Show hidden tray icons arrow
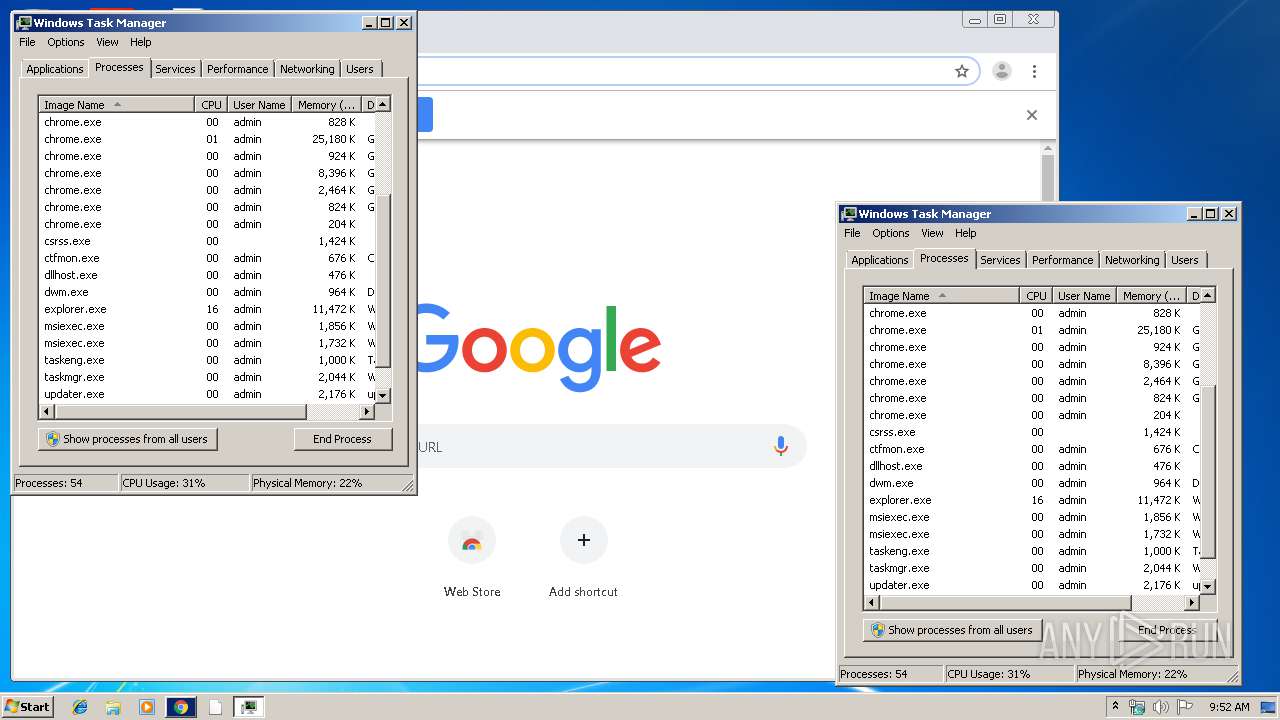The height and width of the screenshot is (720, 1280). point(1115,707)
